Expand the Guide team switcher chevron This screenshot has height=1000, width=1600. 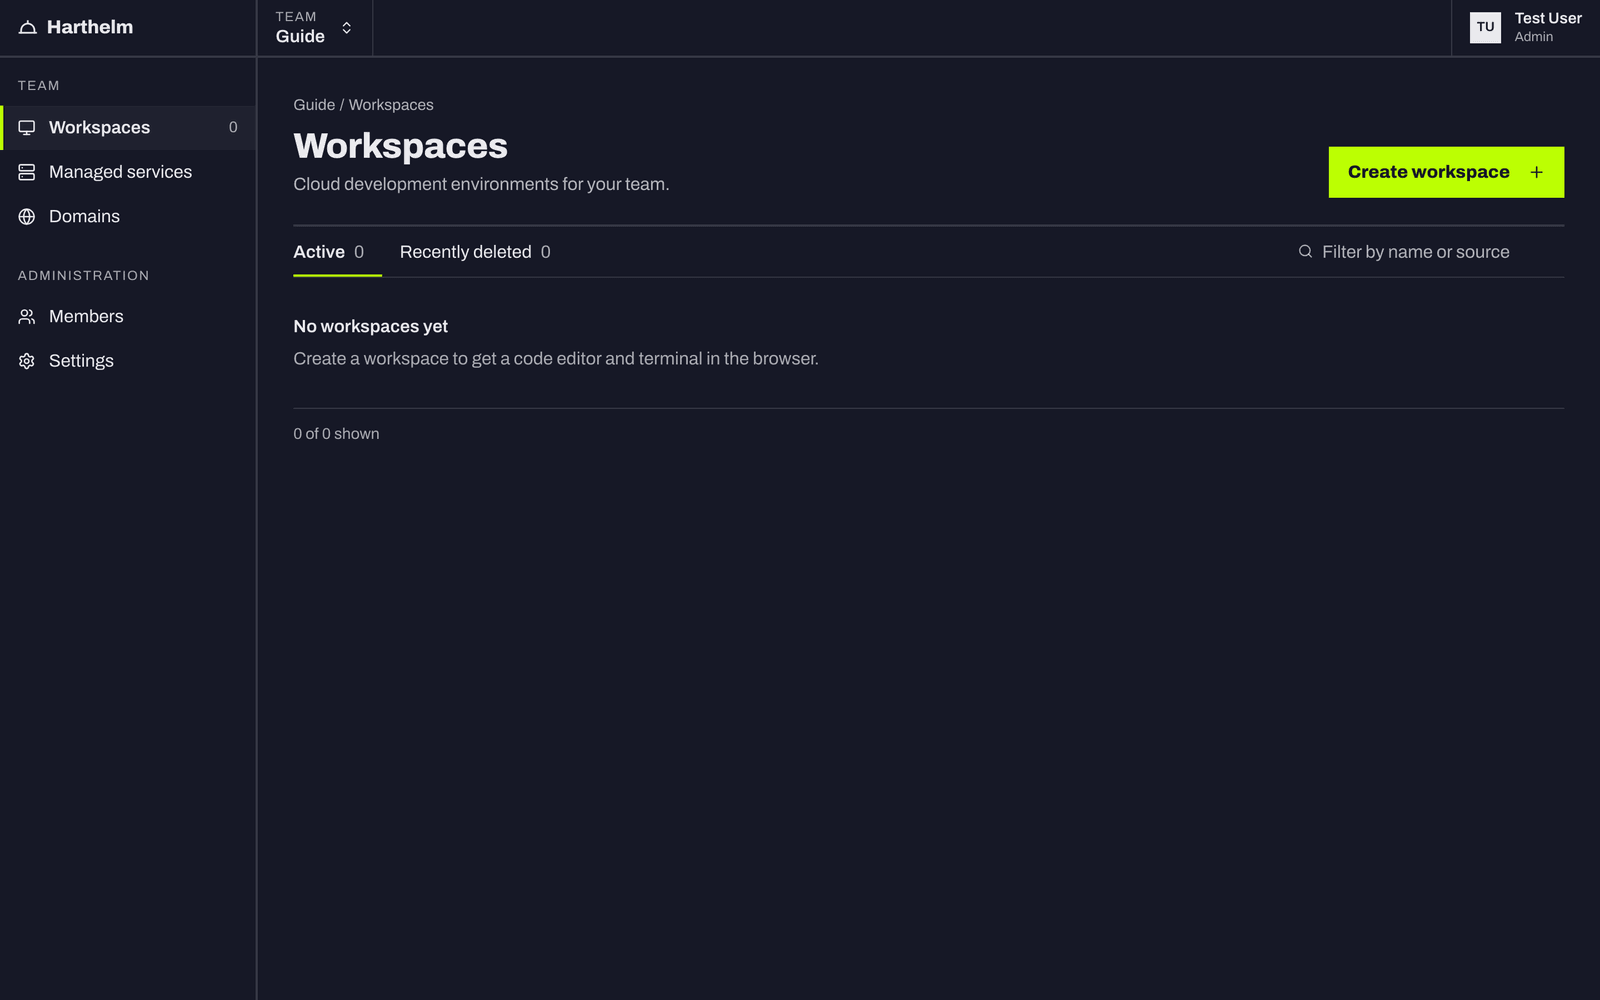click(346, 28)
